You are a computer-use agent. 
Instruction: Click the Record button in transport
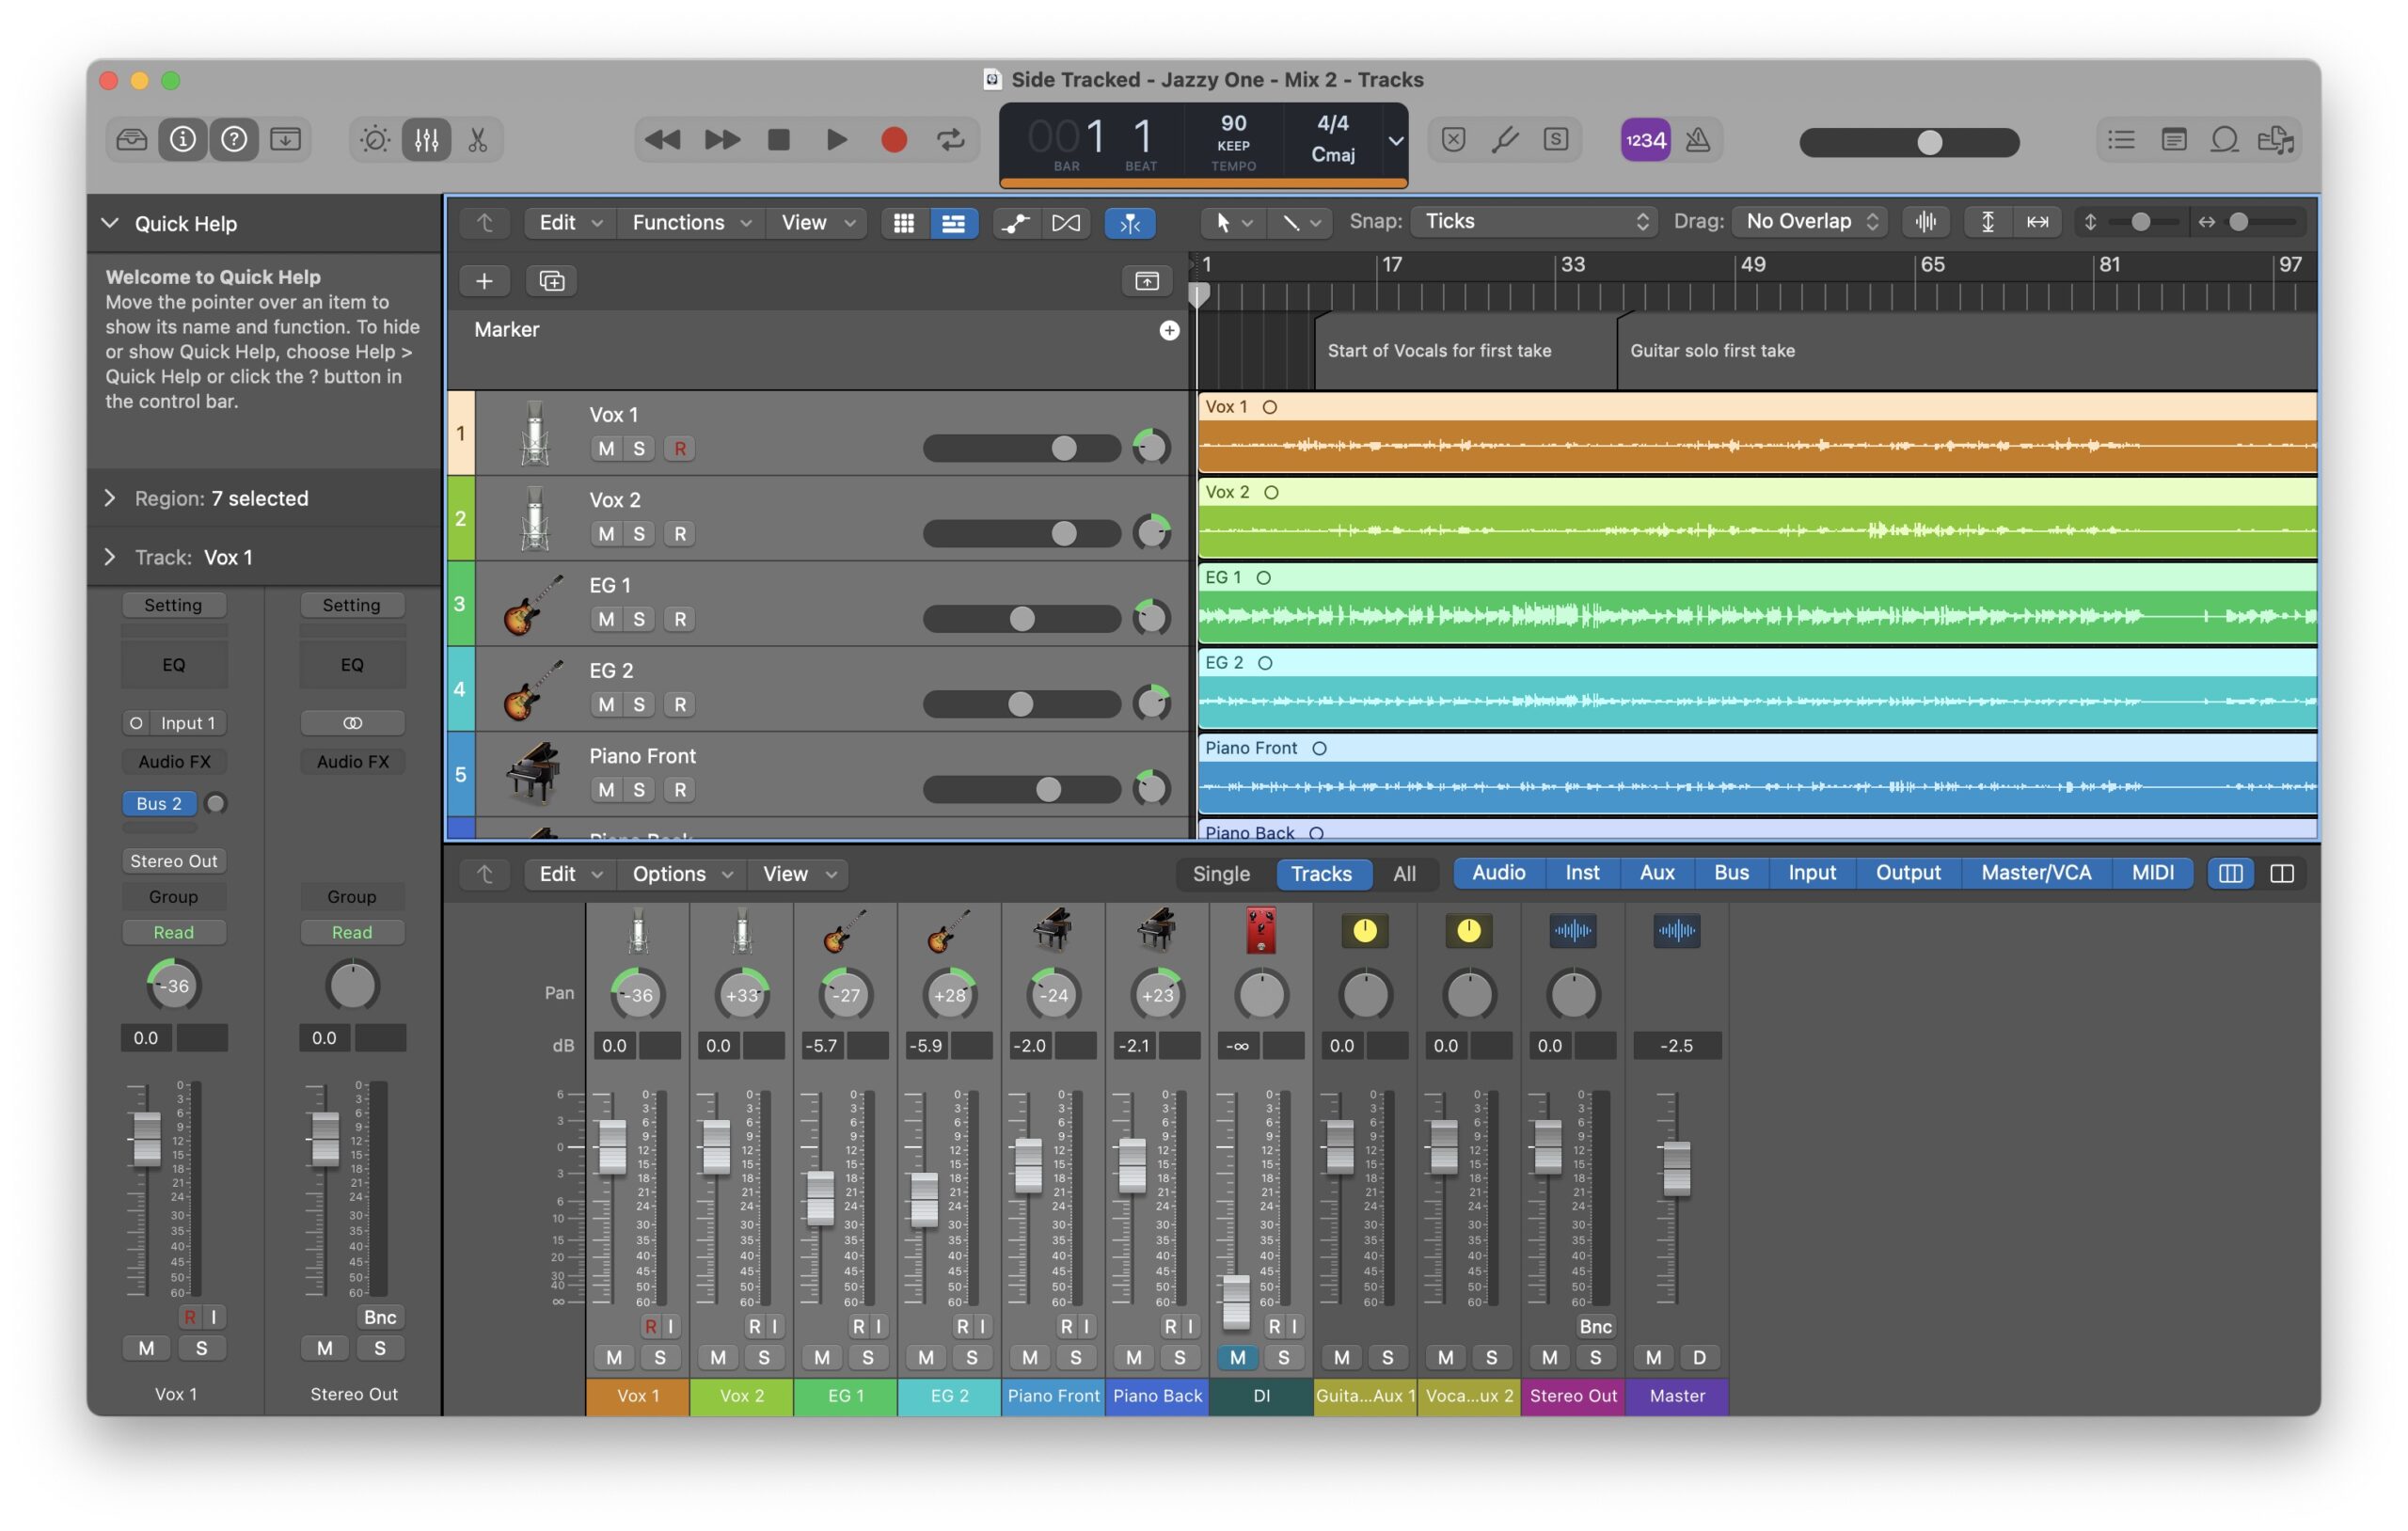pos(893,140)
